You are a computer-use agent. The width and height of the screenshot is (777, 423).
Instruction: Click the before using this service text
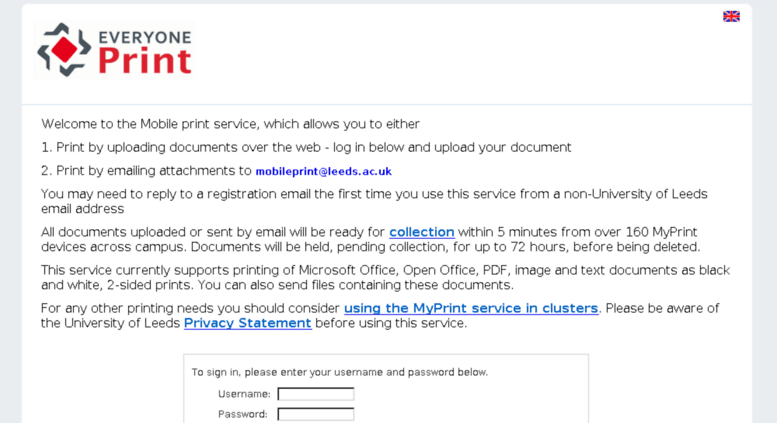391,323
